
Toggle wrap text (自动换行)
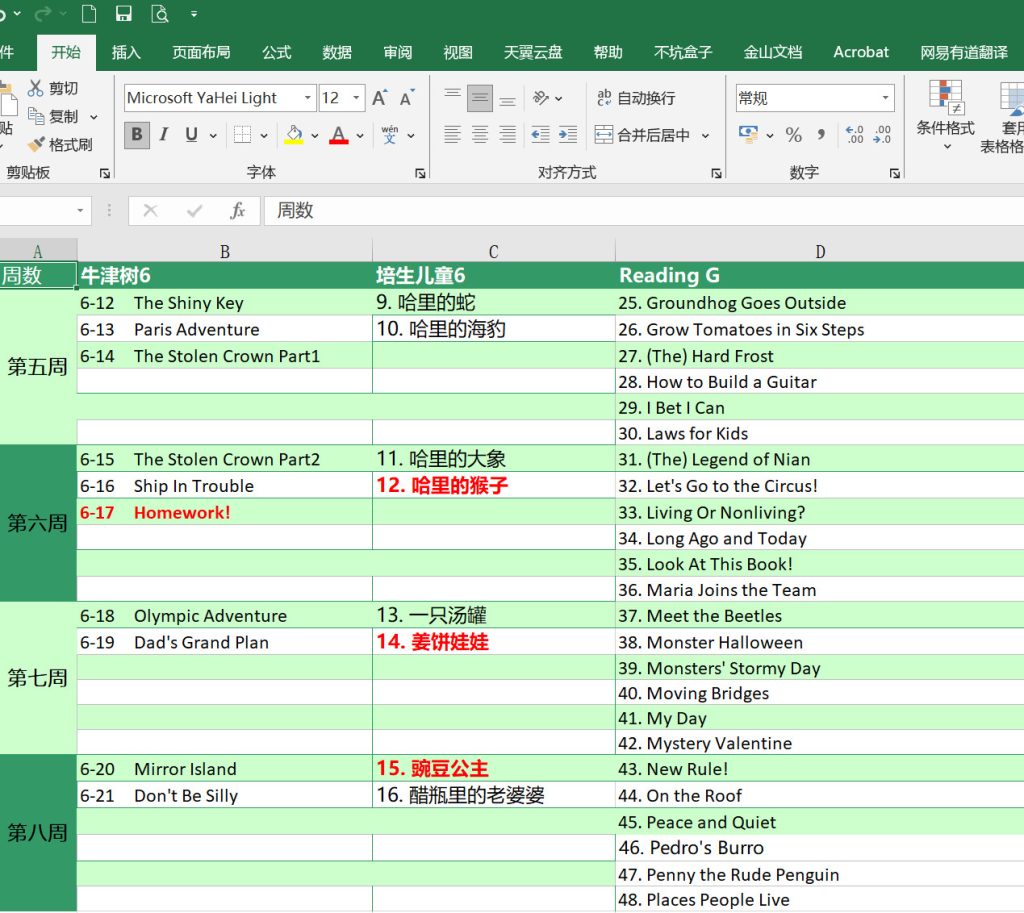coord(636,98)
